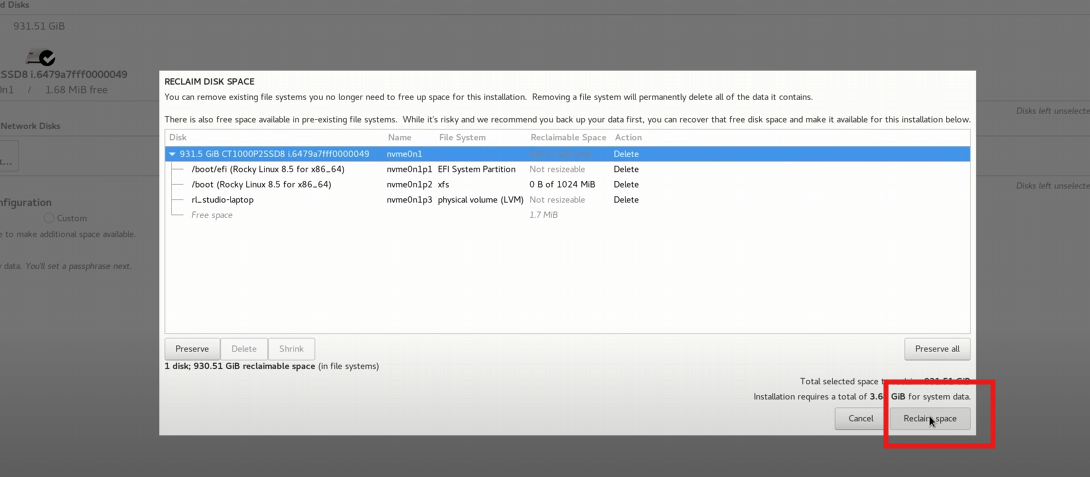Cancel the reclaim disk space dialog

(861, 419)
